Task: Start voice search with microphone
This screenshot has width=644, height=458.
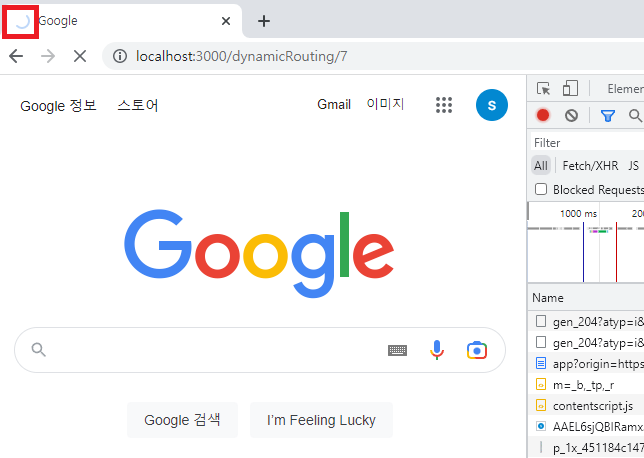Action: [437, 350]
